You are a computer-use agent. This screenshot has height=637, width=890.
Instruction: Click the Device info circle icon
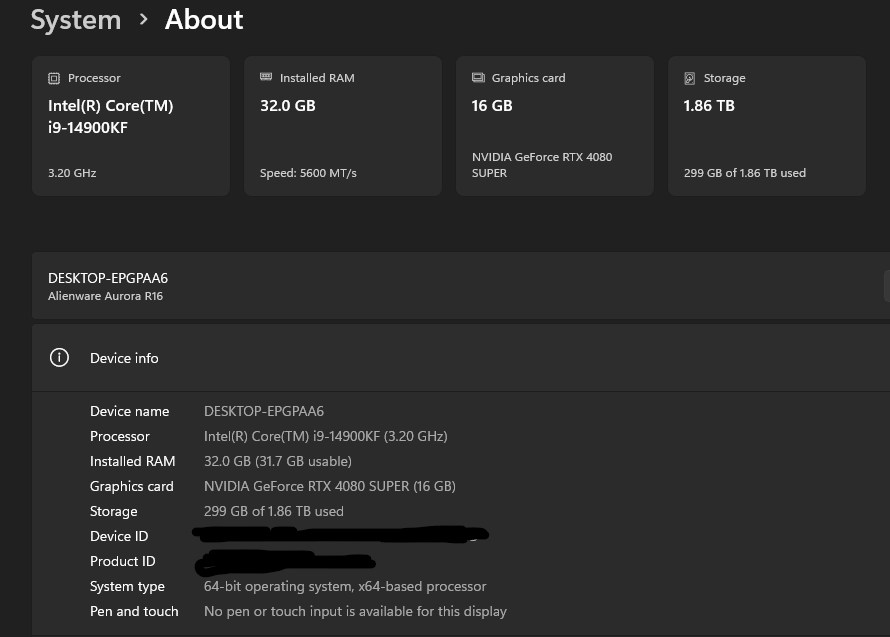[x=60, y=358]
